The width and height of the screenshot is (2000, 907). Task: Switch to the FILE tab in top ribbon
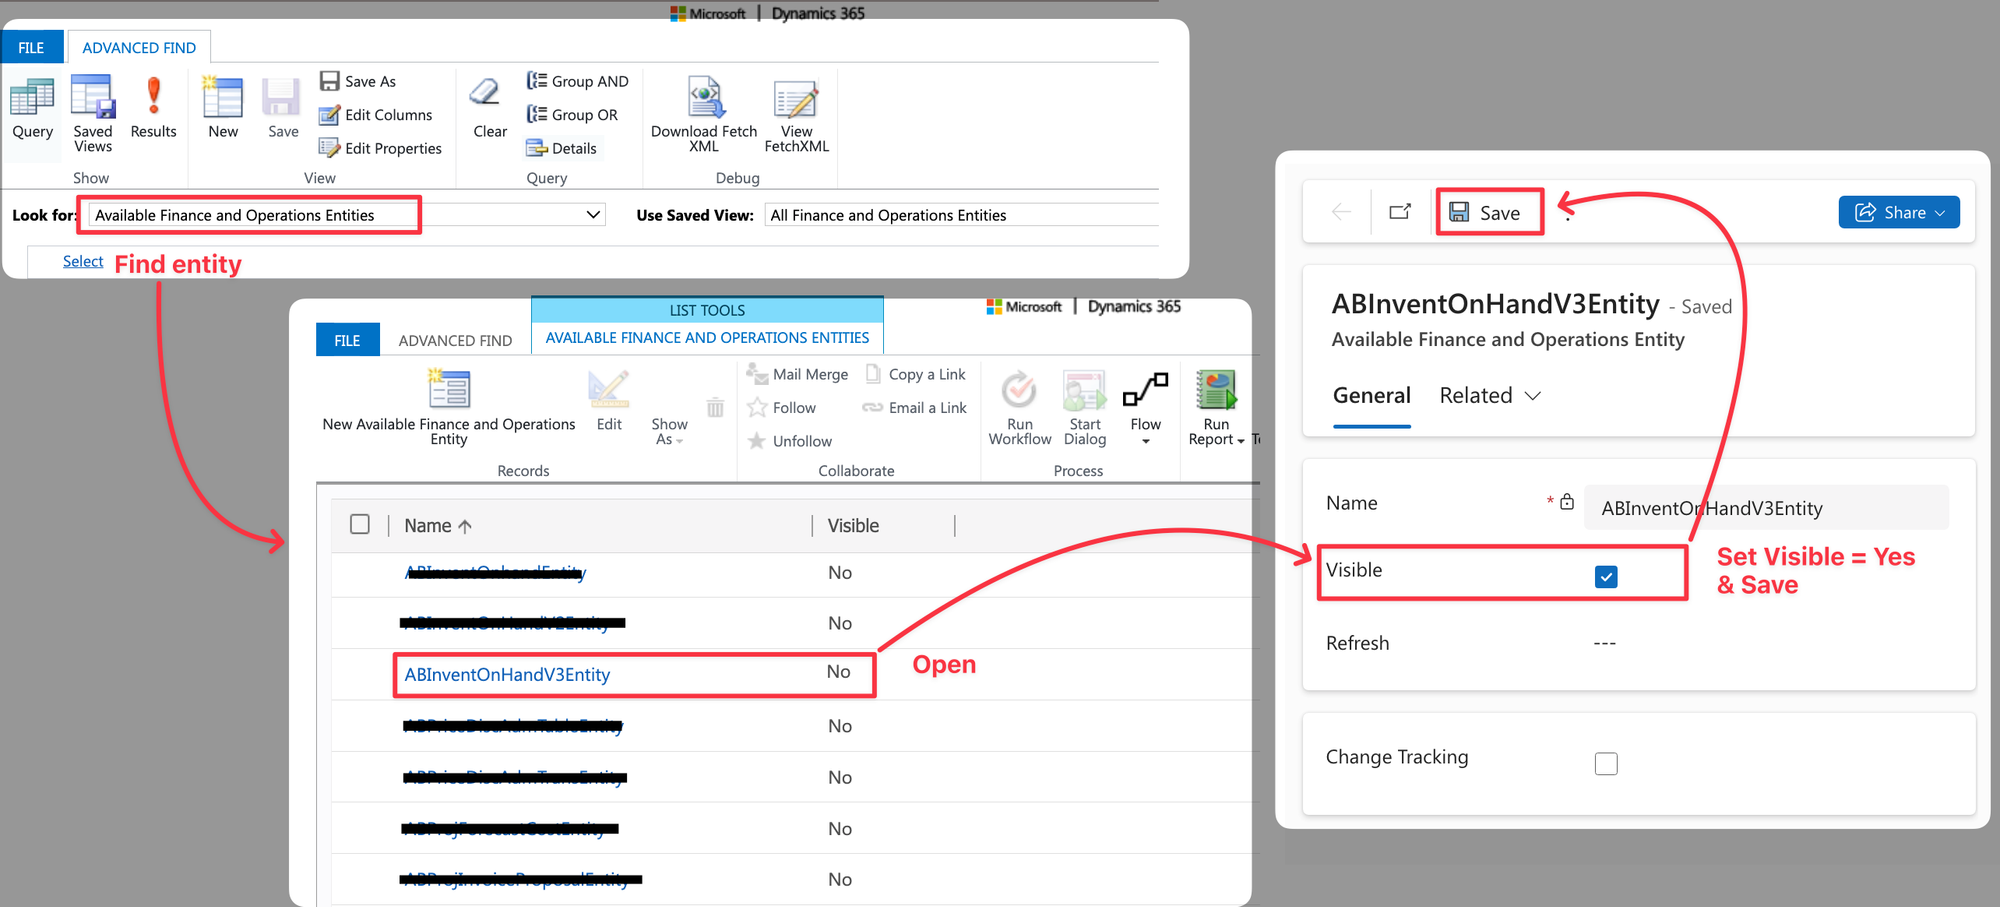coord(31,47)
